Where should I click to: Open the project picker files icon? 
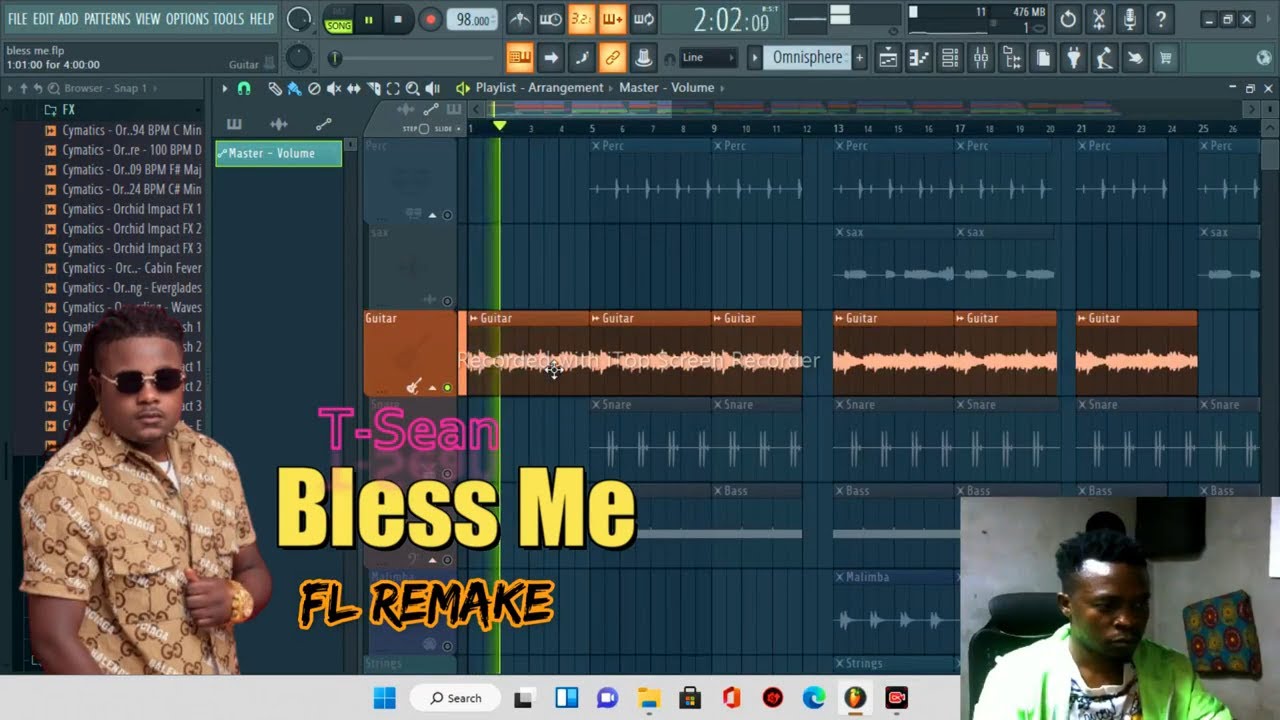click(1043, 59)
